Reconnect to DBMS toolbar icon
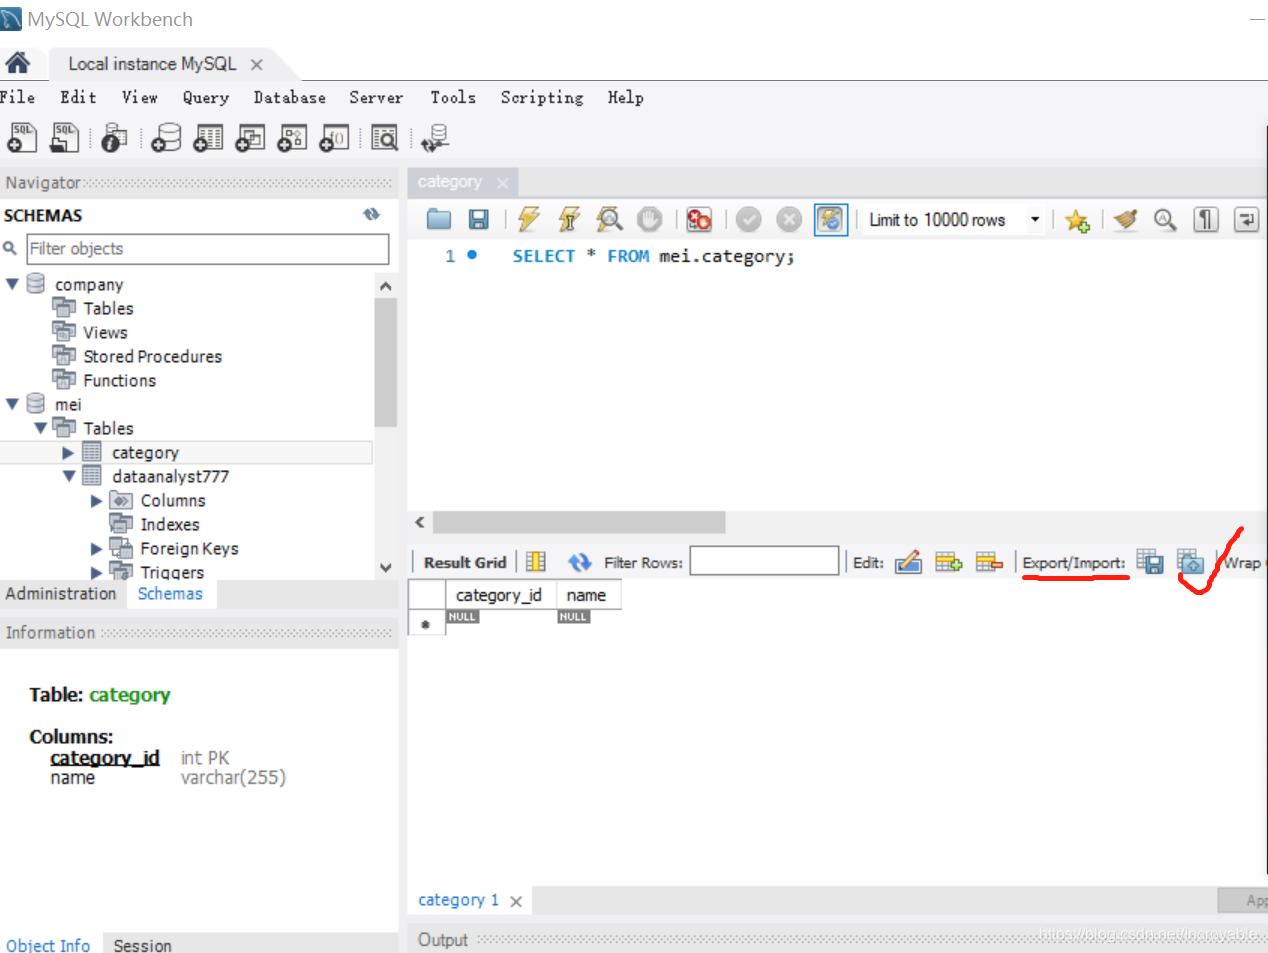This screenshot has height=953, width=1268. (x=435, y=138)
